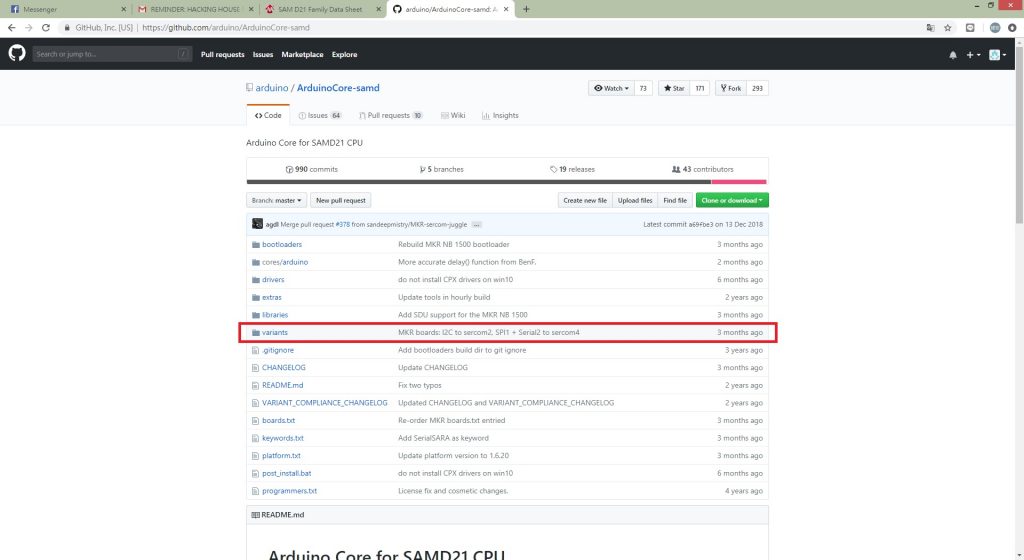Fork the repository
The width and height of the screenshot is (1024, 560).
731,88
